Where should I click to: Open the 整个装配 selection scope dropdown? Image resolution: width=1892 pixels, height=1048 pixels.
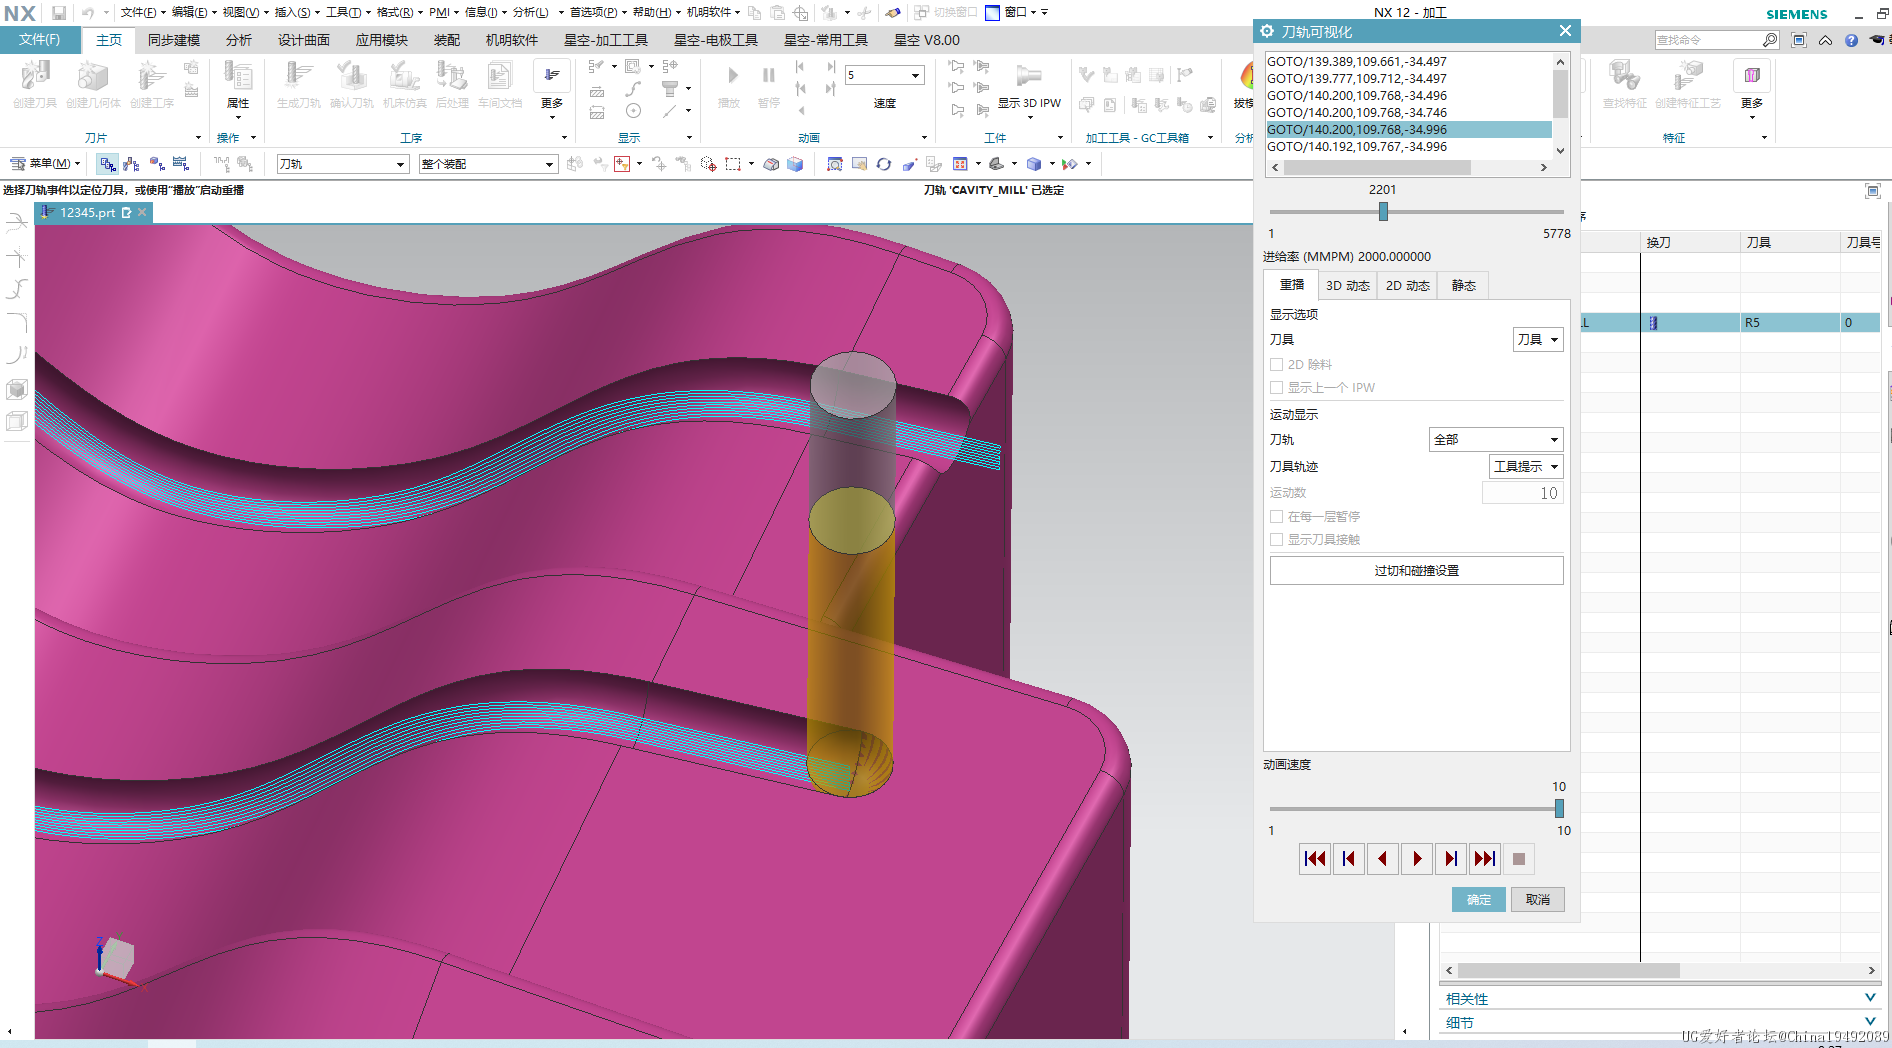click(x=487, y=164)
